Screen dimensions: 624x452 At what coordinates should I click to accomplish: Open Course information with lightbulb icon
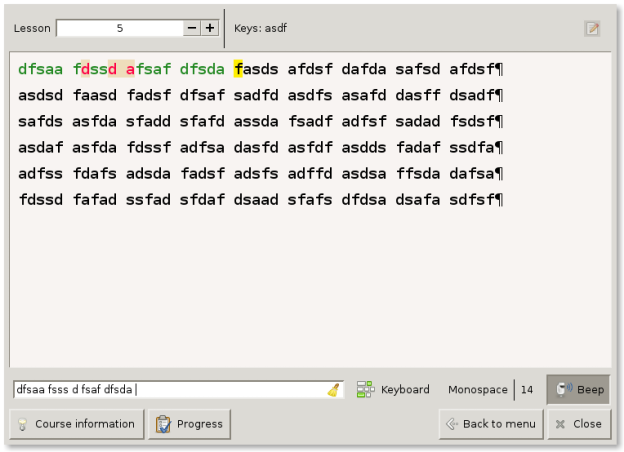click(x=75, y=424)
